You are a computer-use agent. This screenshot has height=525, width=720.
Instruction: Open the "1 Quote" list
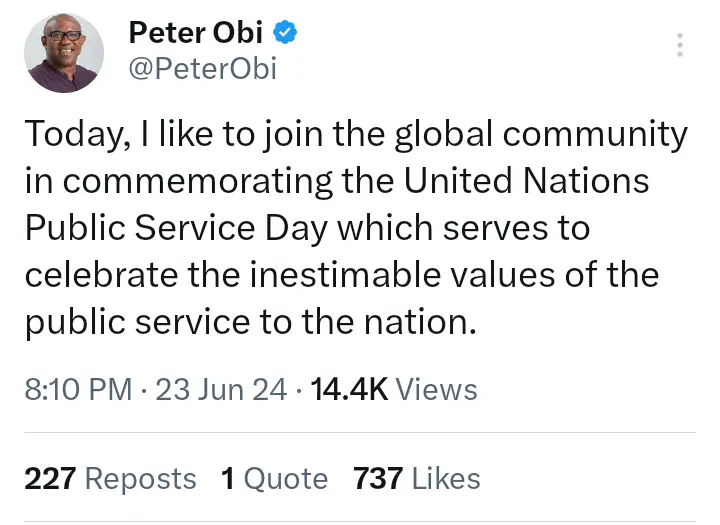274,479
